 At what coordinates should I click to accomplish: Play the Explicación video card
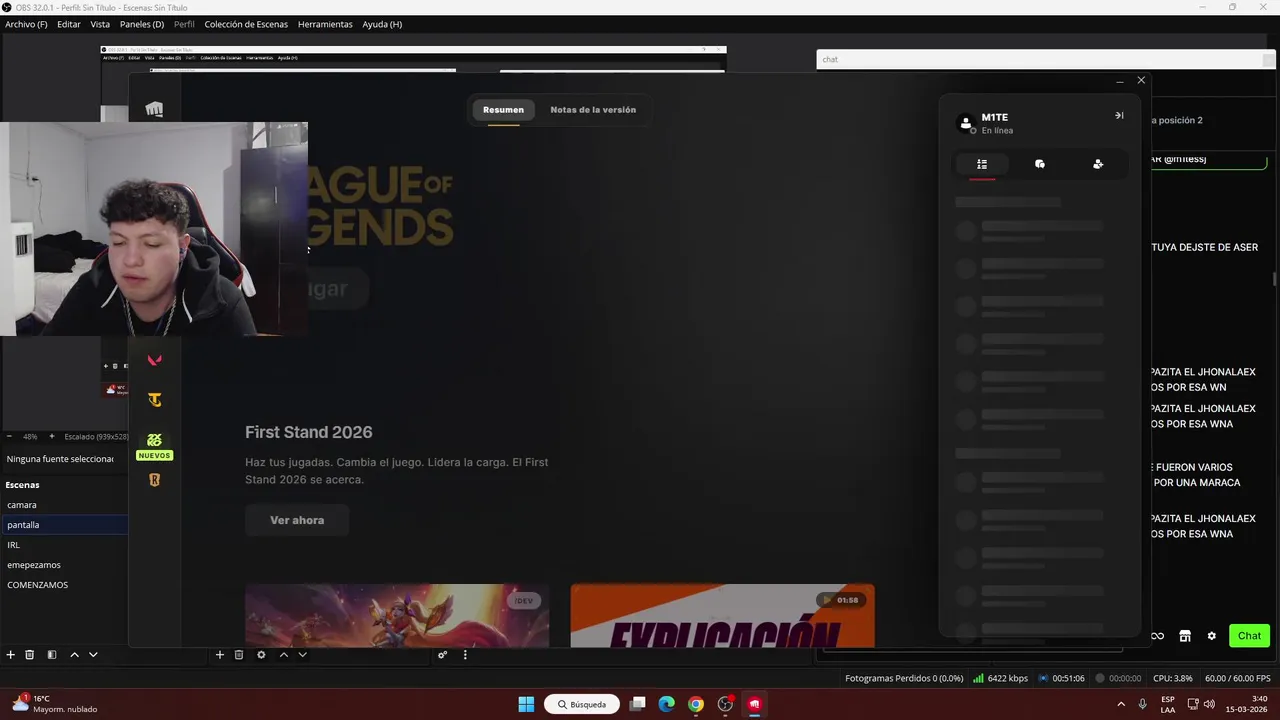tap(722, 616)
